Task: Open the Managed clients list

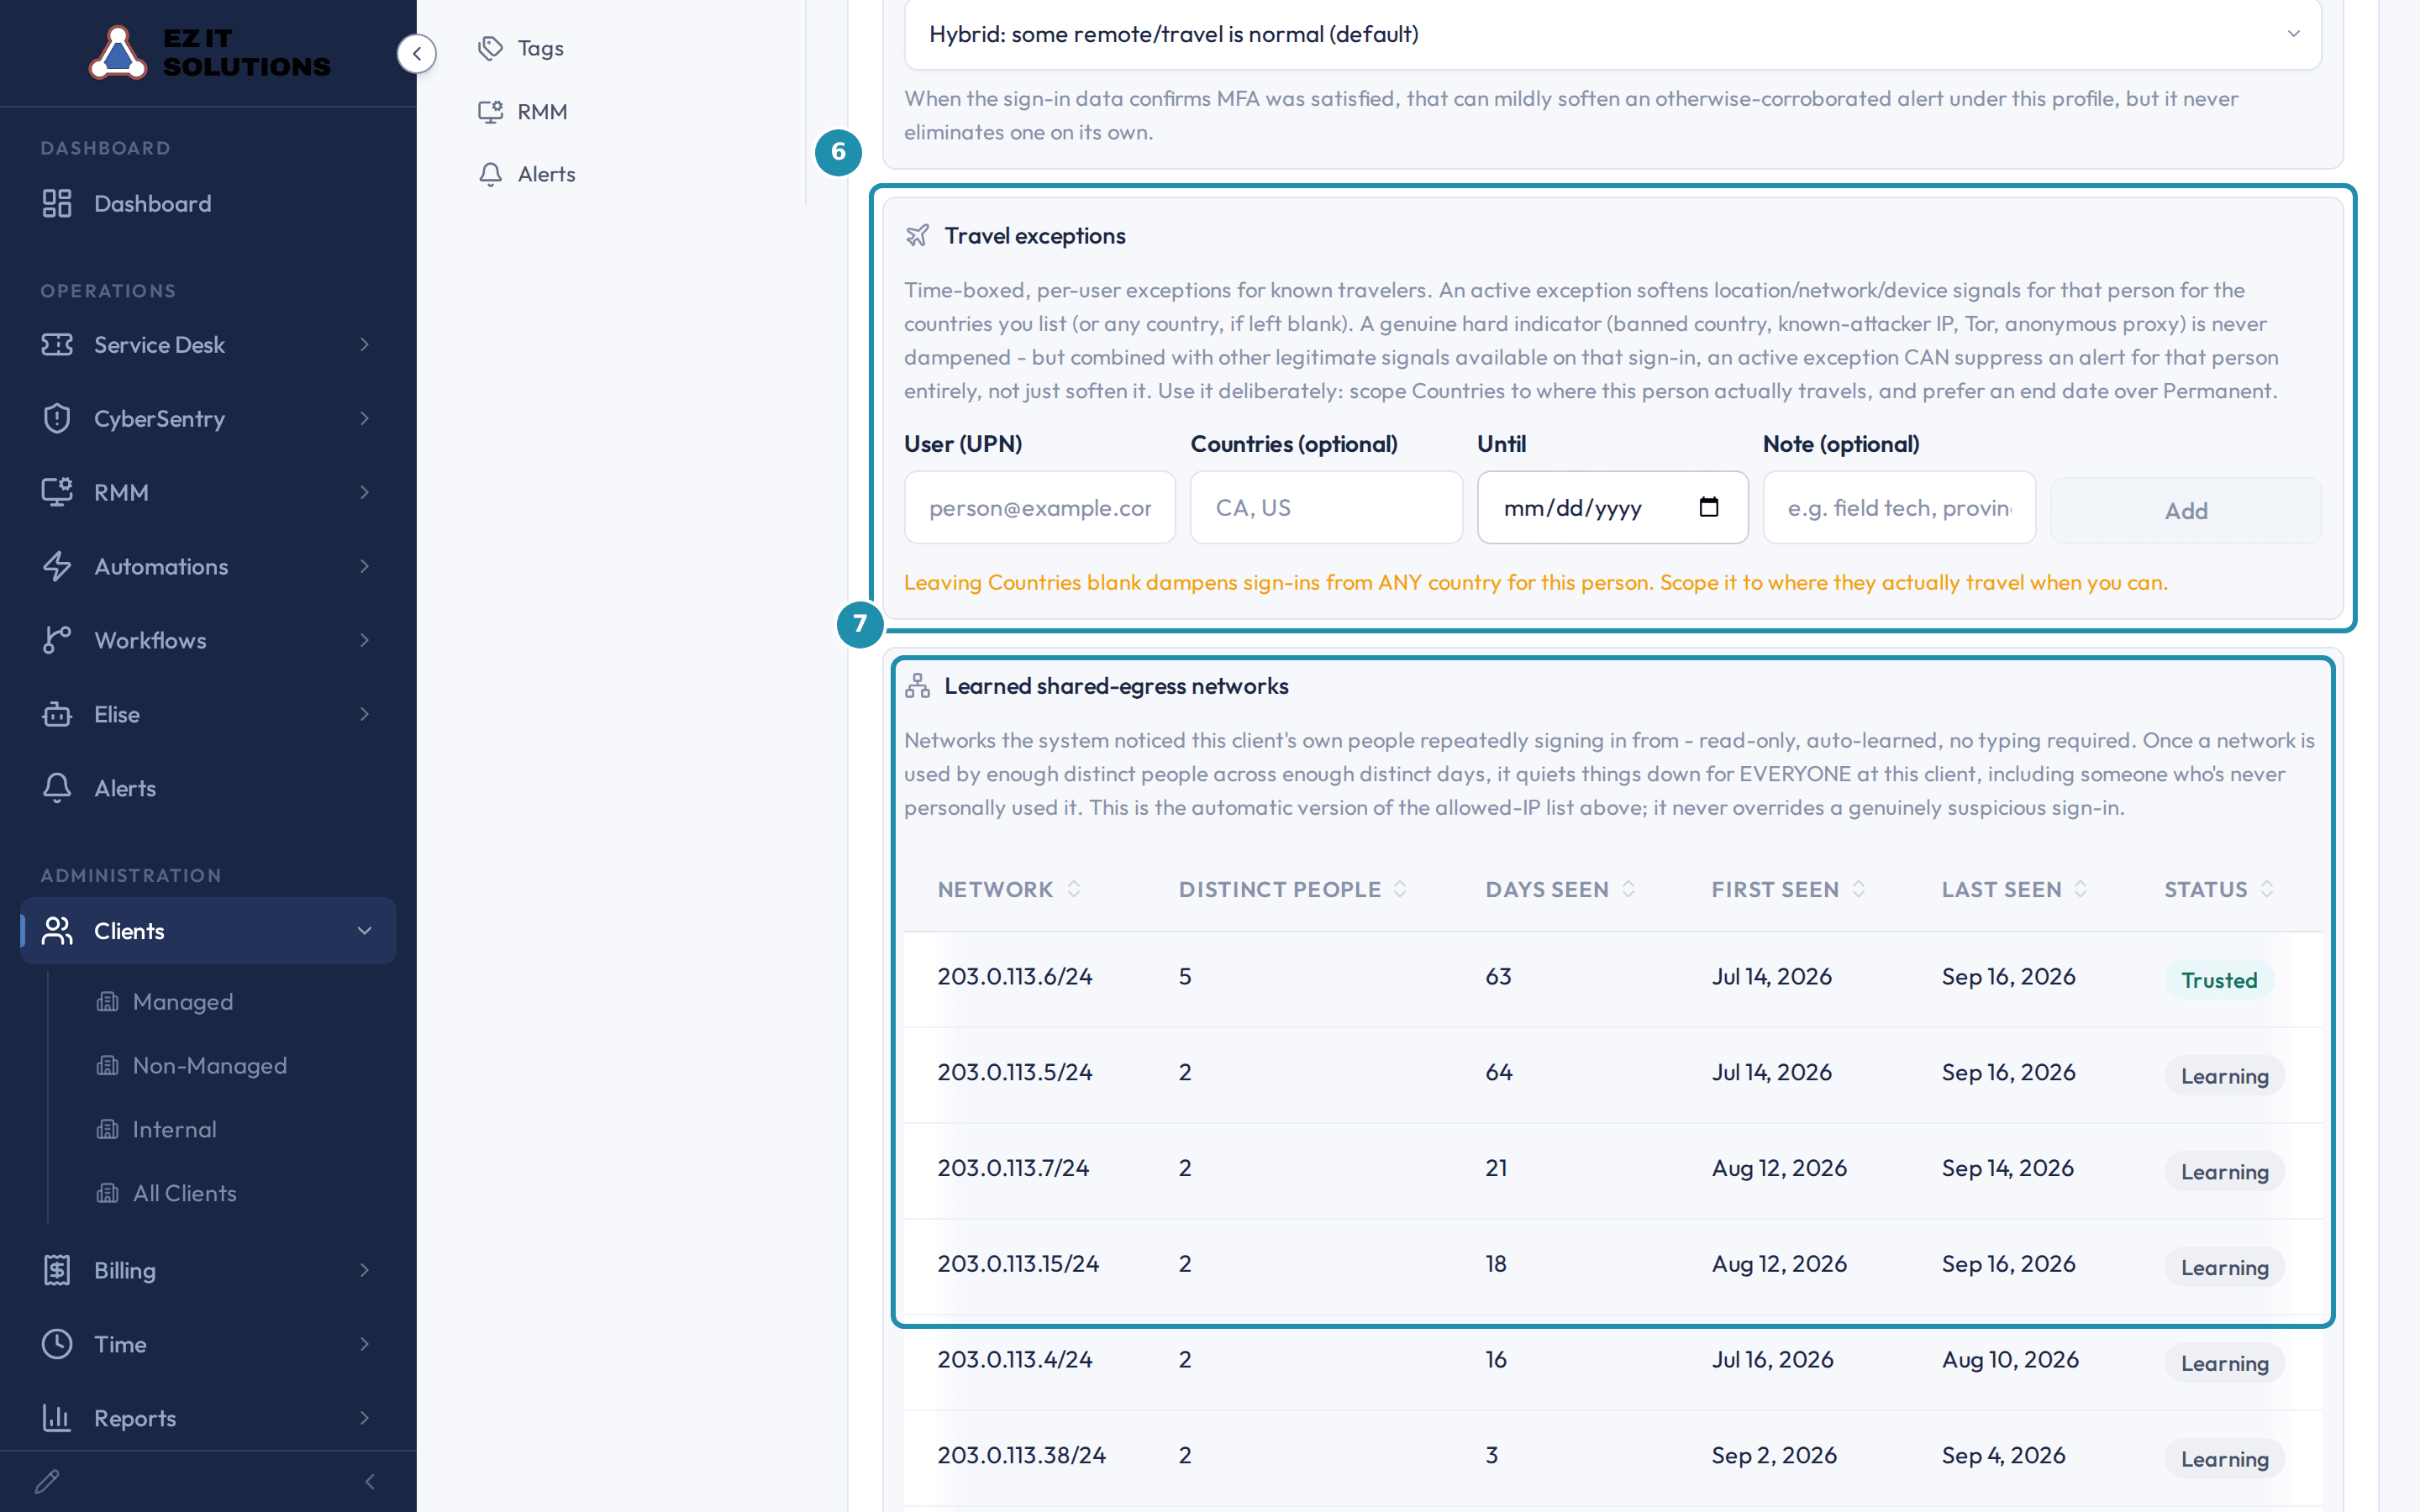Action: point(182,1002)
